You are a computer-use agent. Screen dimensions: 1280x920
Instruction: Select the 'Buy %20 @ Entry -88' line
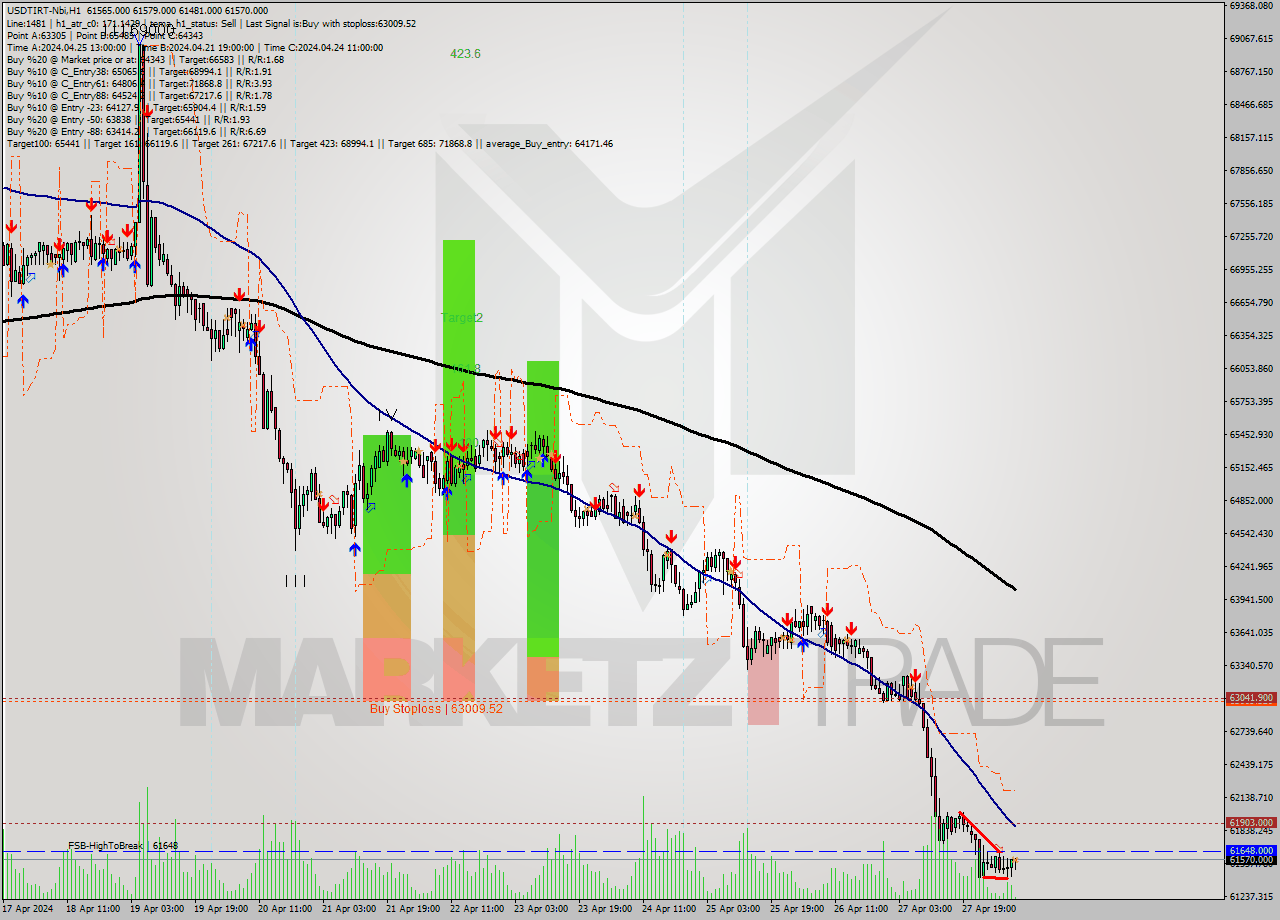point(136,131)
